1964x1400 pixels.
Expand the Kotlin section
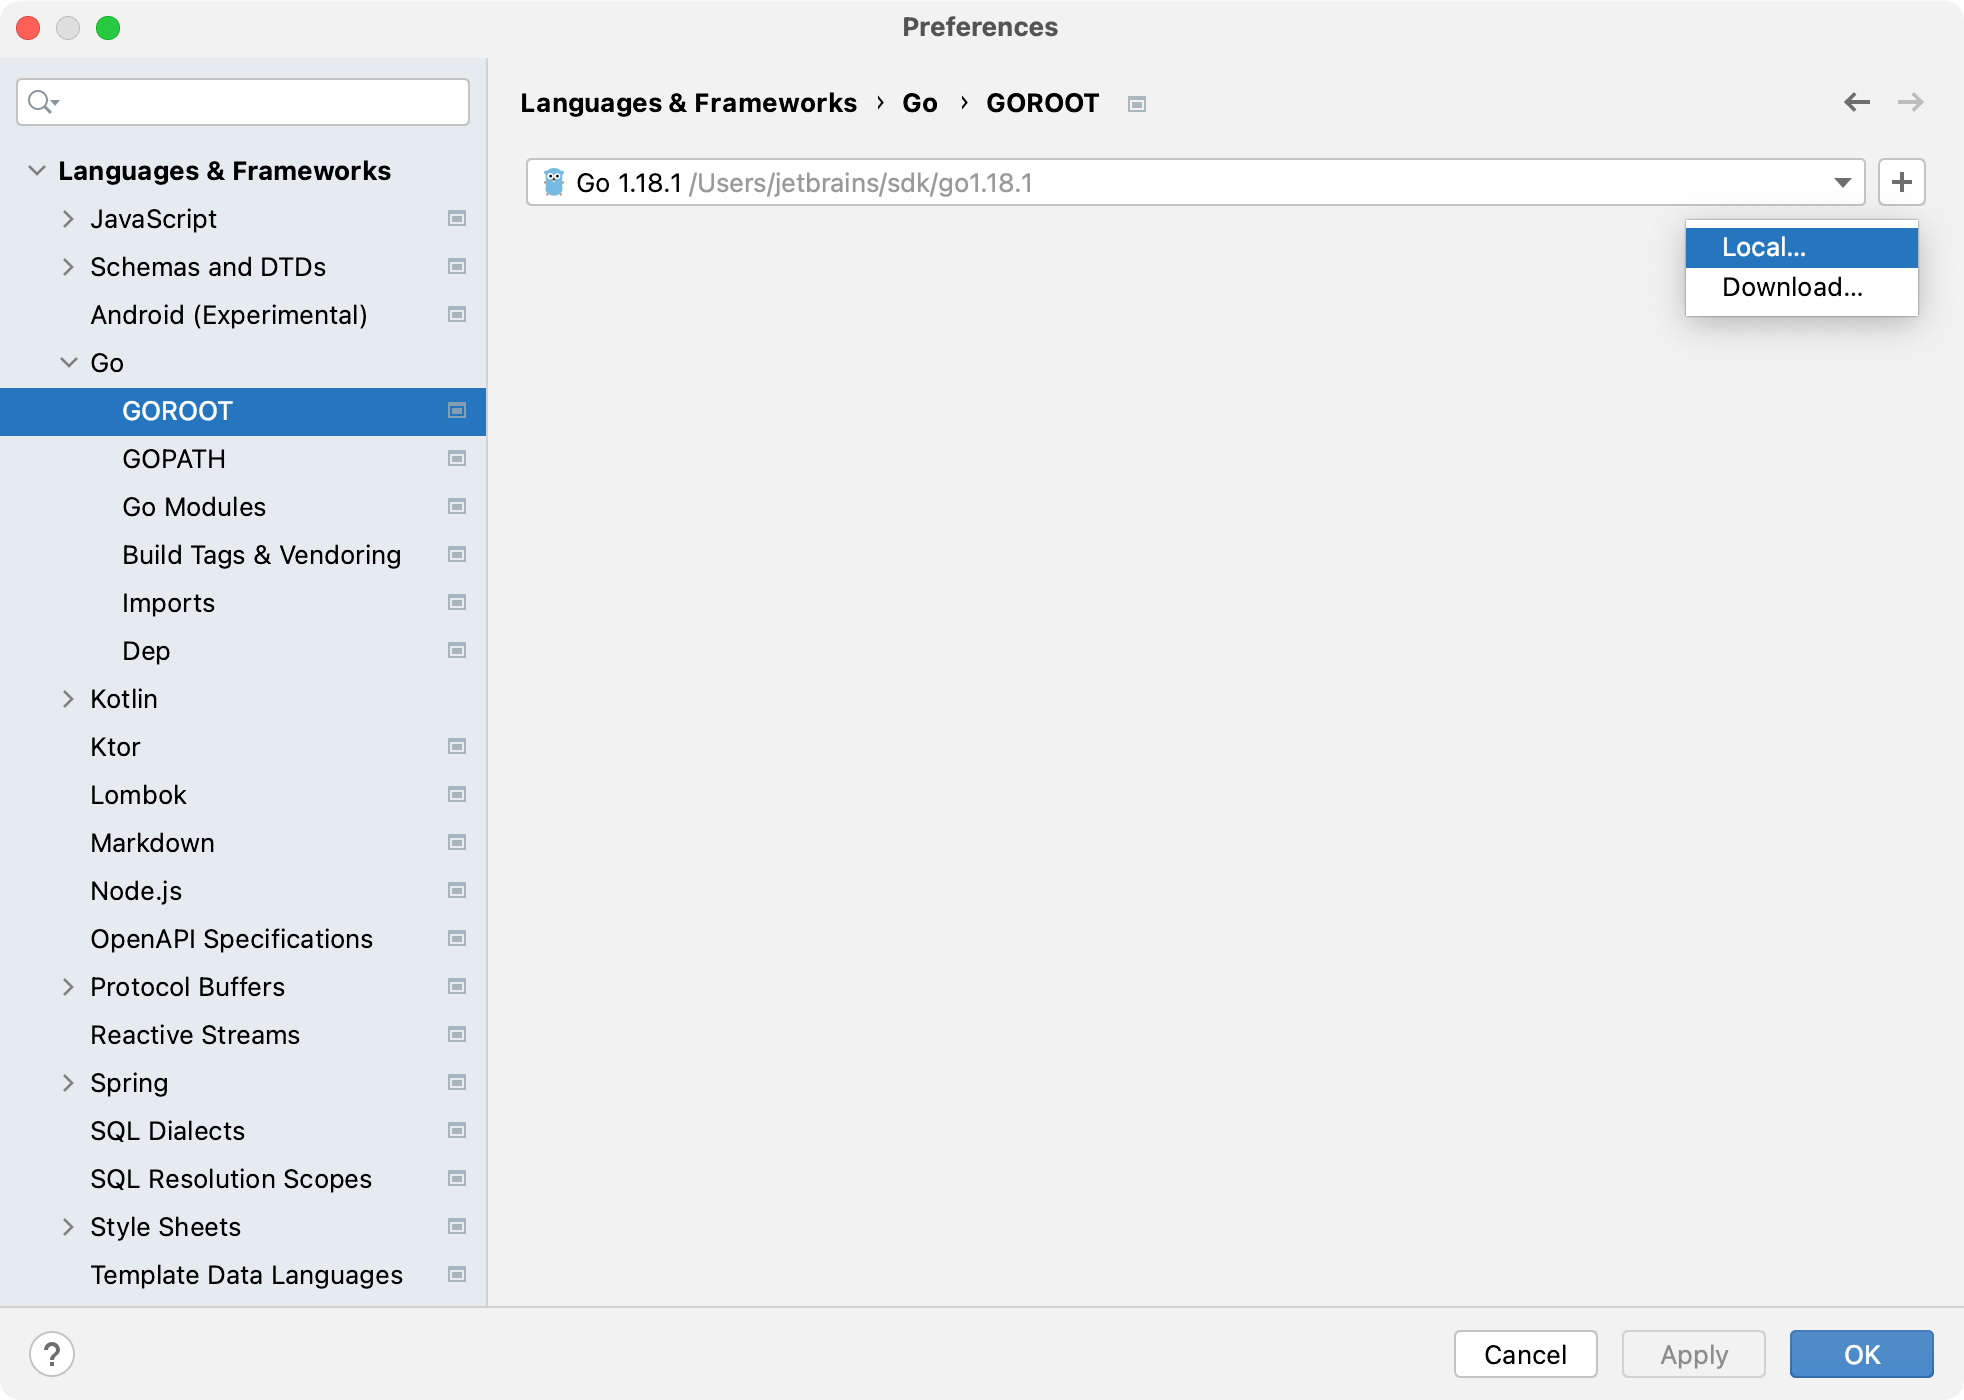tap(68, 698)
